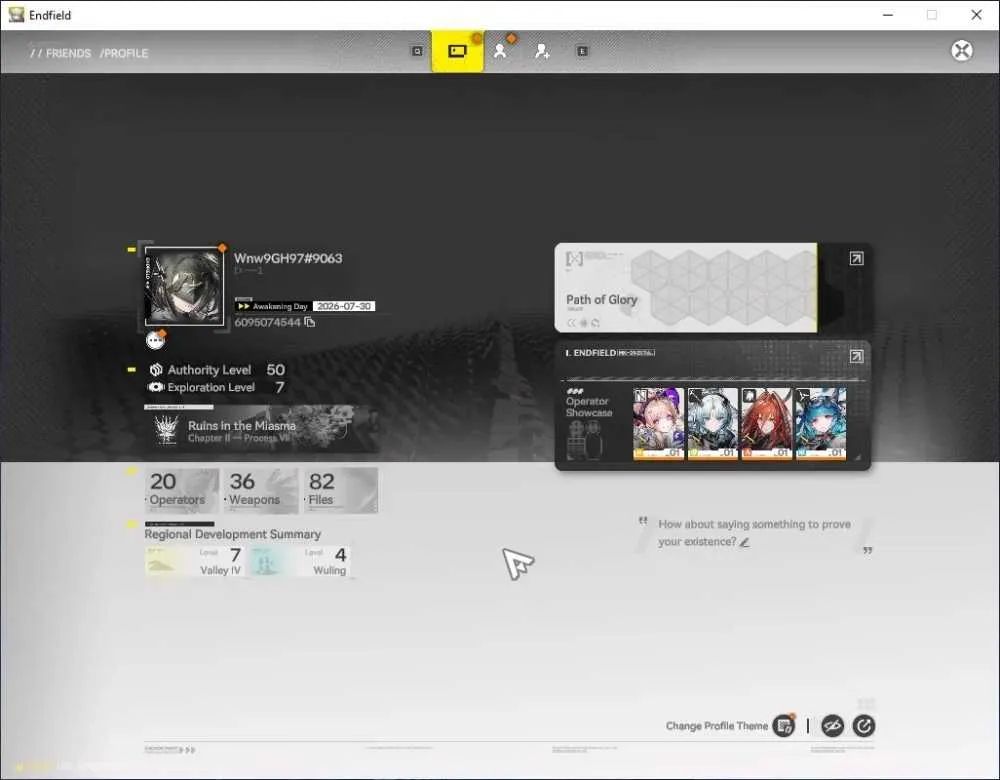Viewport: 1000px width, 780px height.
Task: Open the Path of Glory card
Action: [x=686, y=288]
